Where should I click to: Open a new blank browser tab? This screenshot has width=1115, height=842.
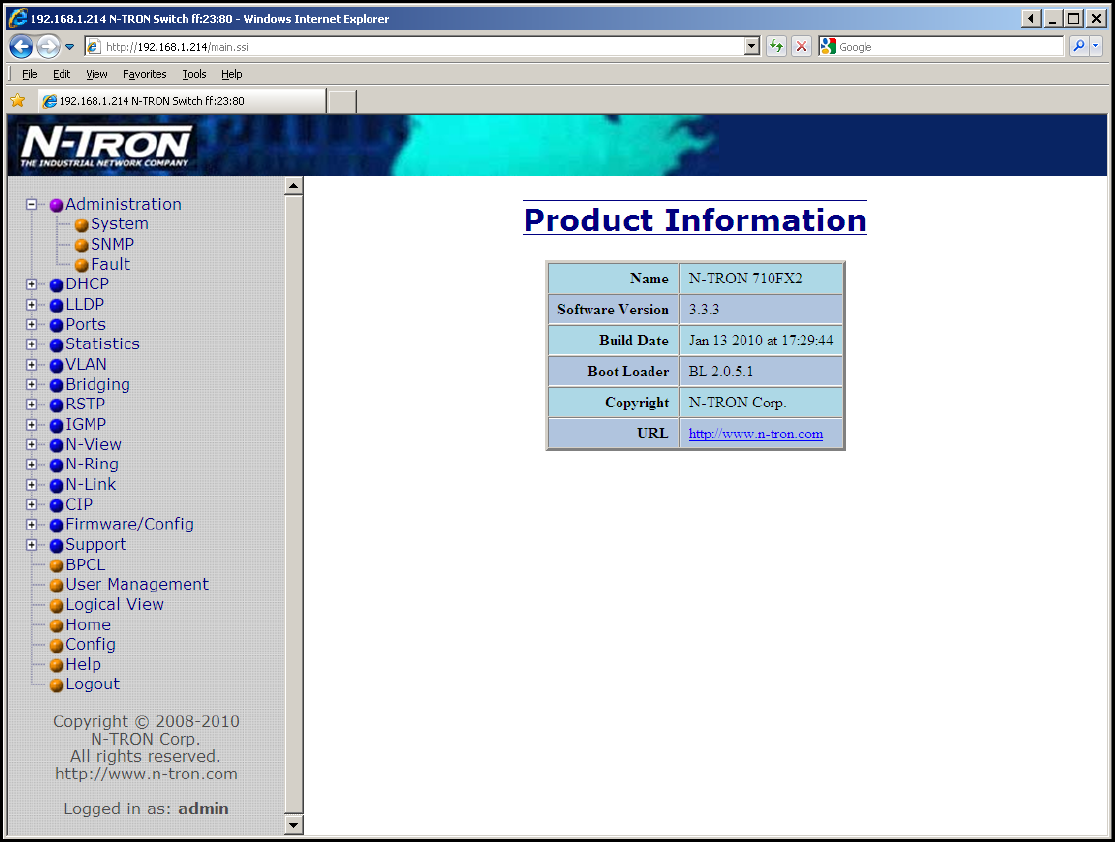(x=342, y=102)
